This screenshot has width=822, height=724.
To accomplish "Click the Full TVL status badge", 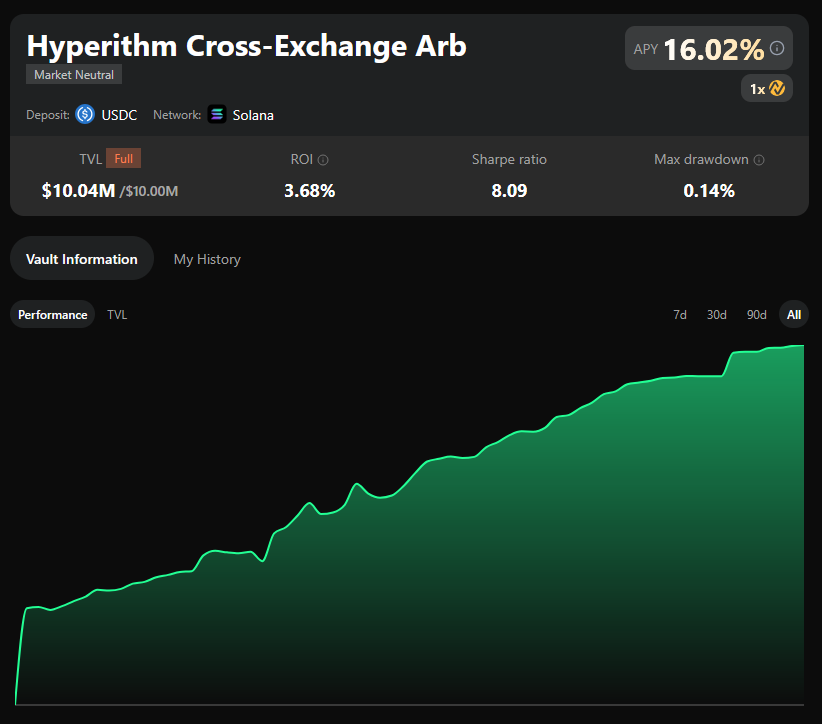I will pos(124,158).
